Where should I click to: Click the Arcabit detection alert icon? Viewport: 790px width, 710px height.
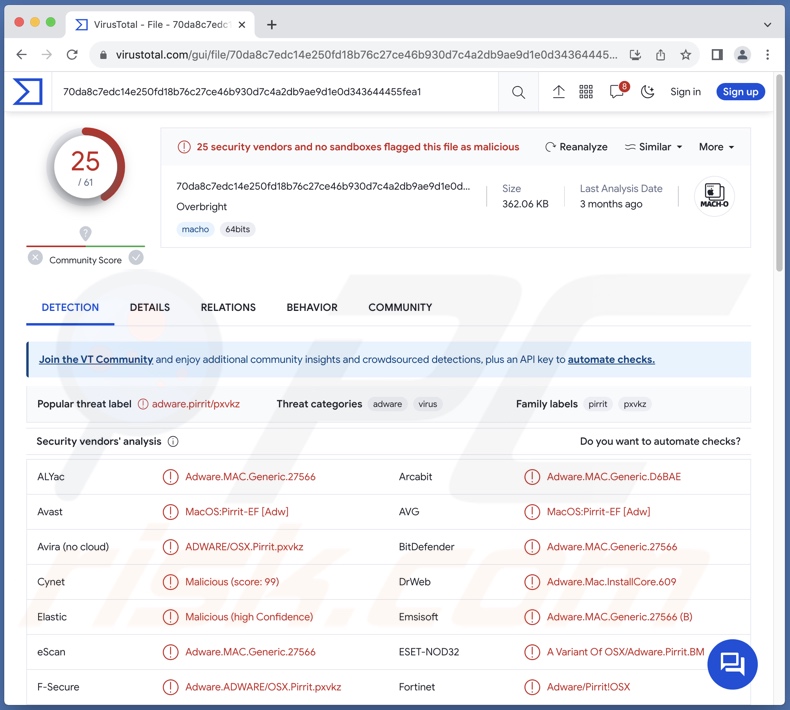pos(532,477)
